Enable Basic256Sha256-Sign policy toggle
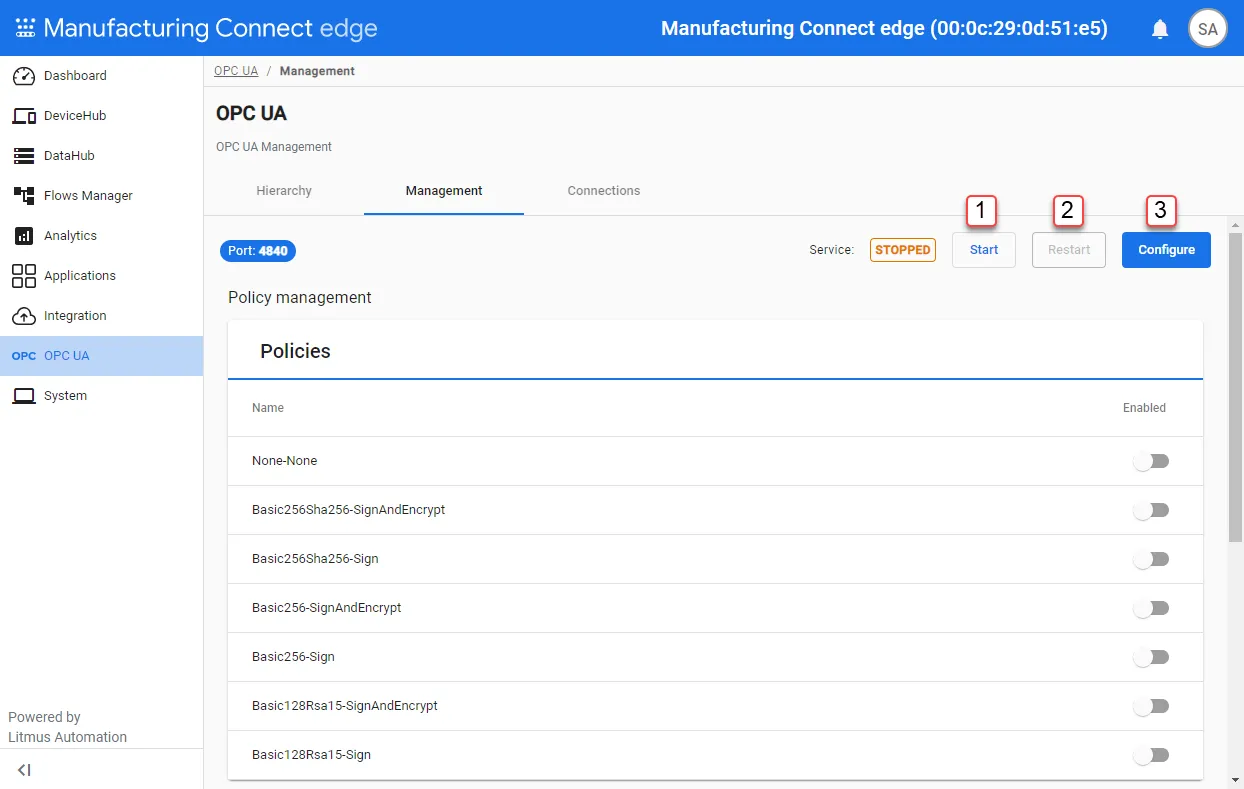Viewport: 1244px width, 789px height. tap(1151, 559)
